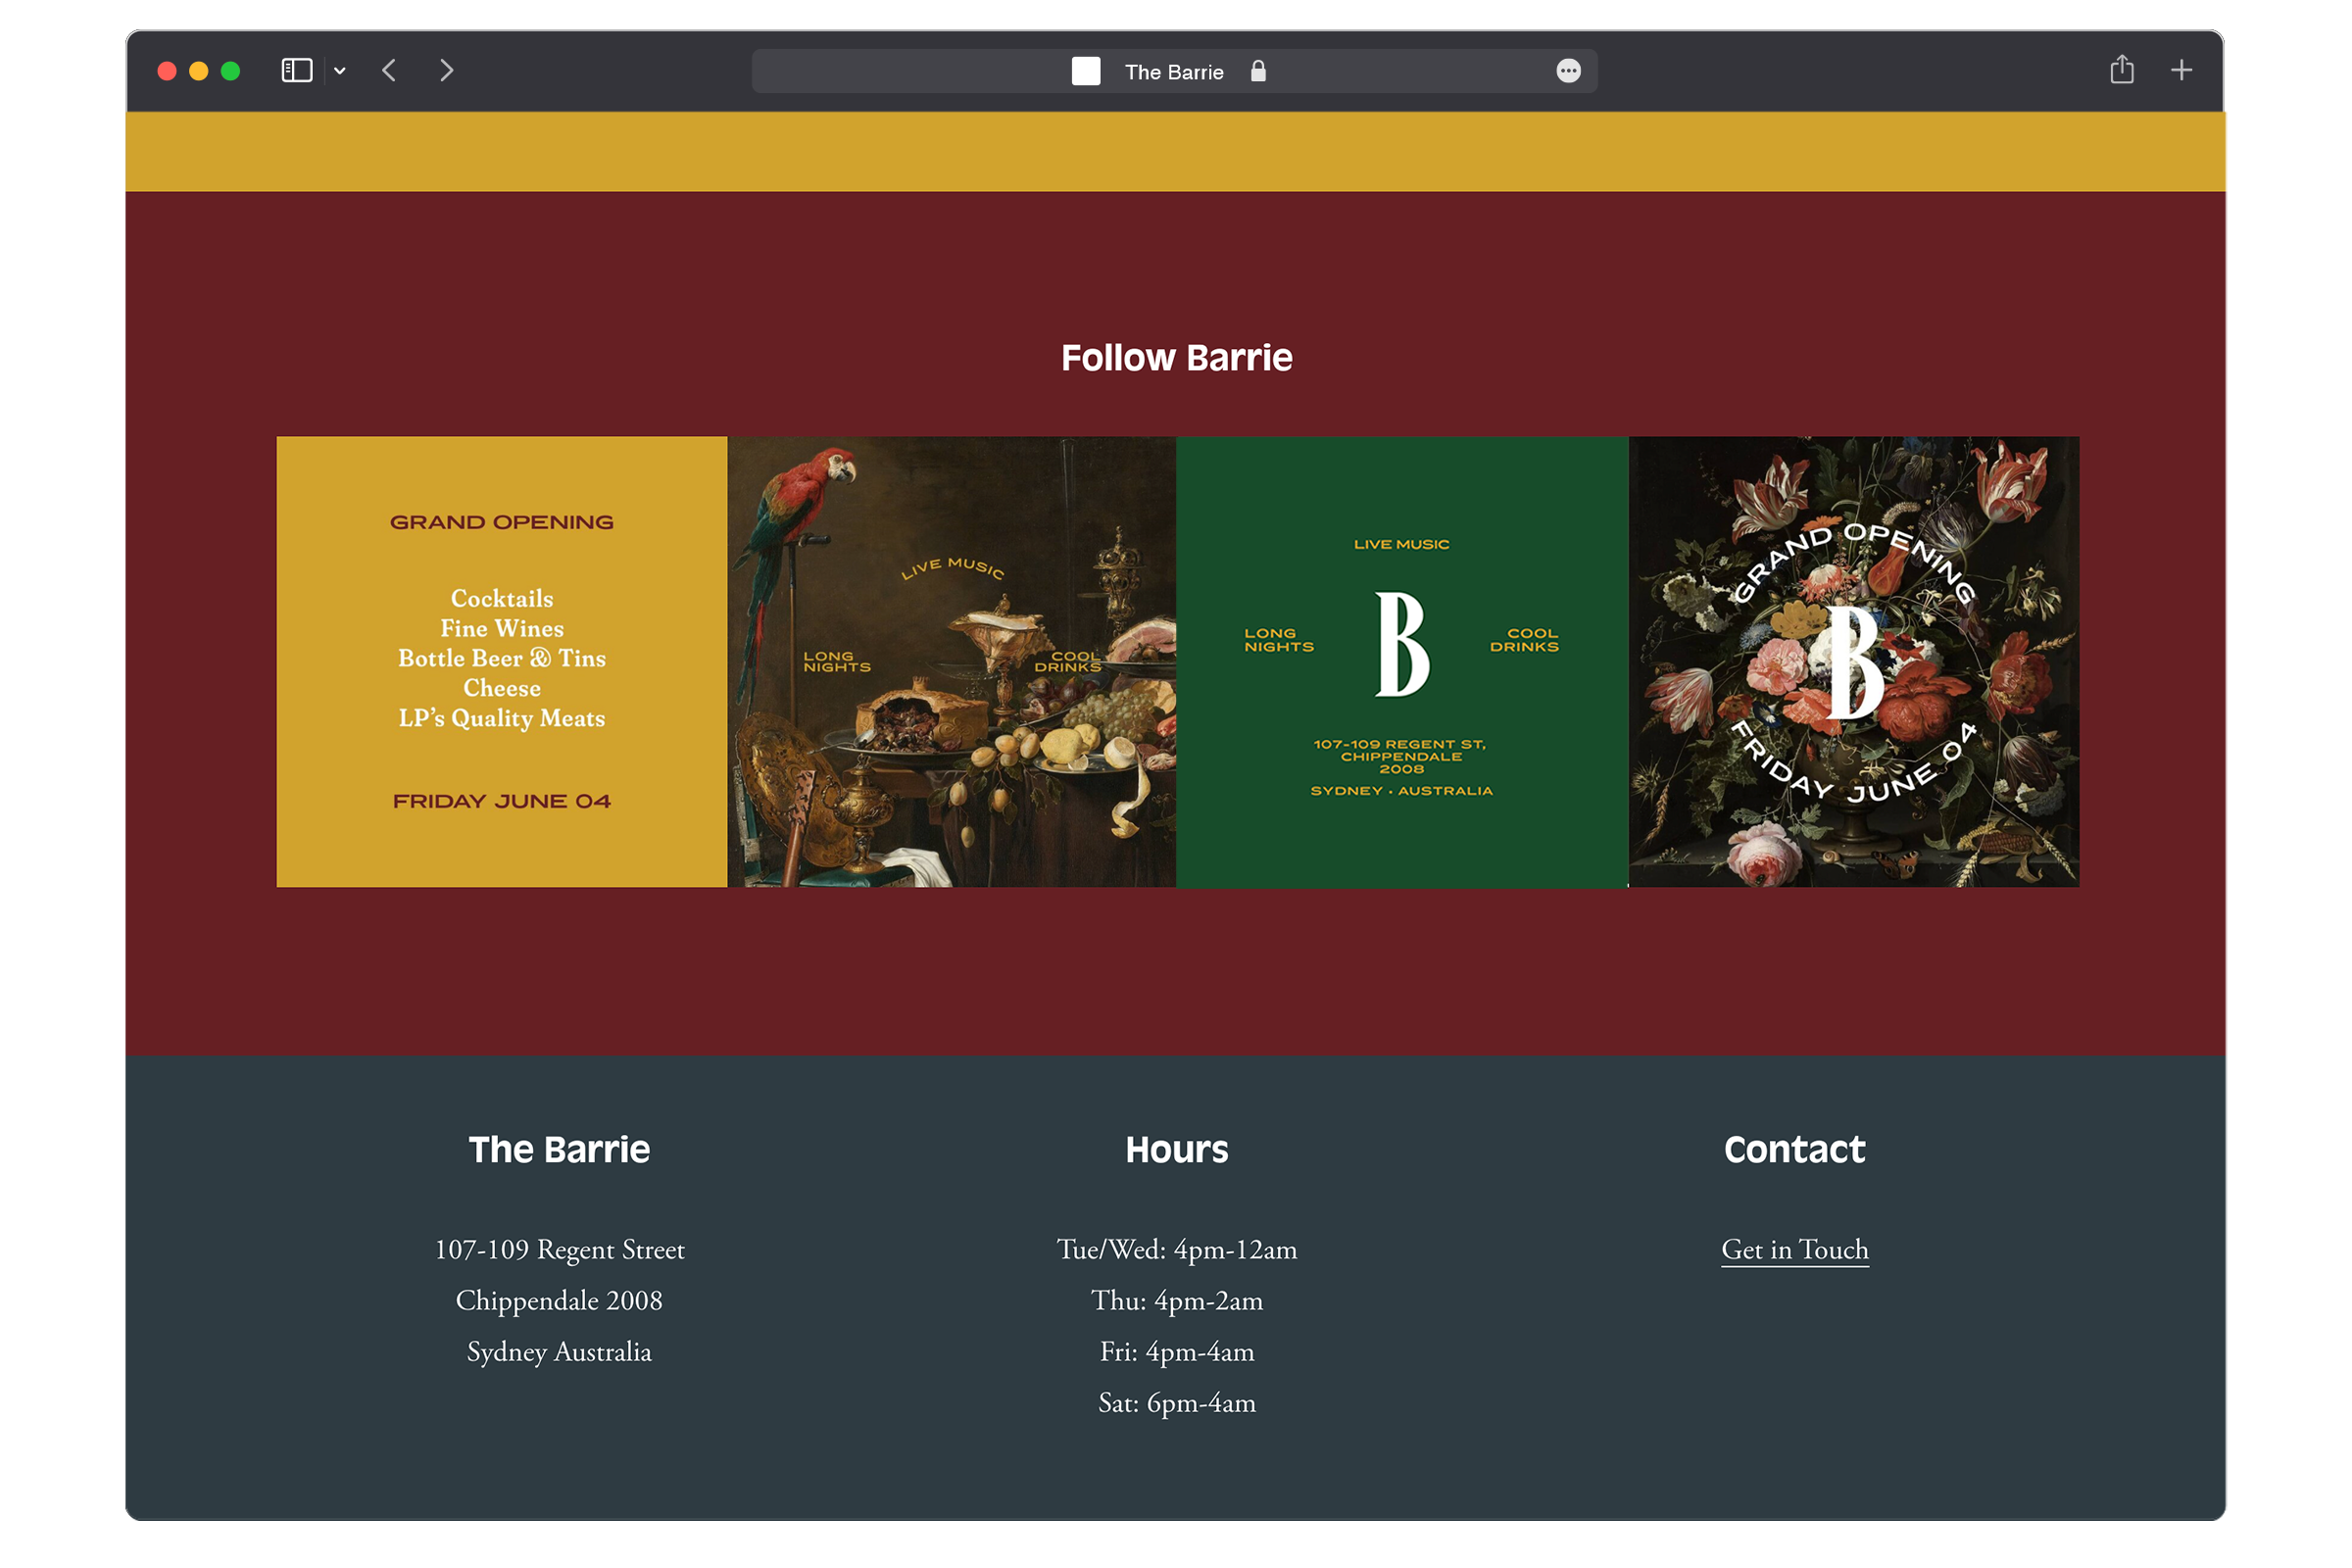Minimize window with yellow button

tap(199, 71)
